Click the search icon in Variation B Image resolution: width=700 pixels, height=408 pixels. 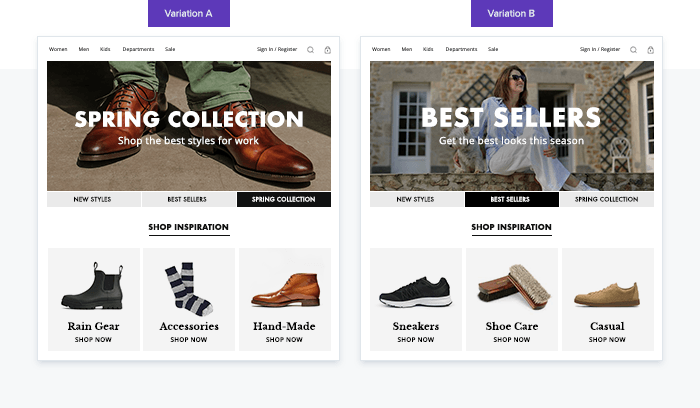(633, 50)
